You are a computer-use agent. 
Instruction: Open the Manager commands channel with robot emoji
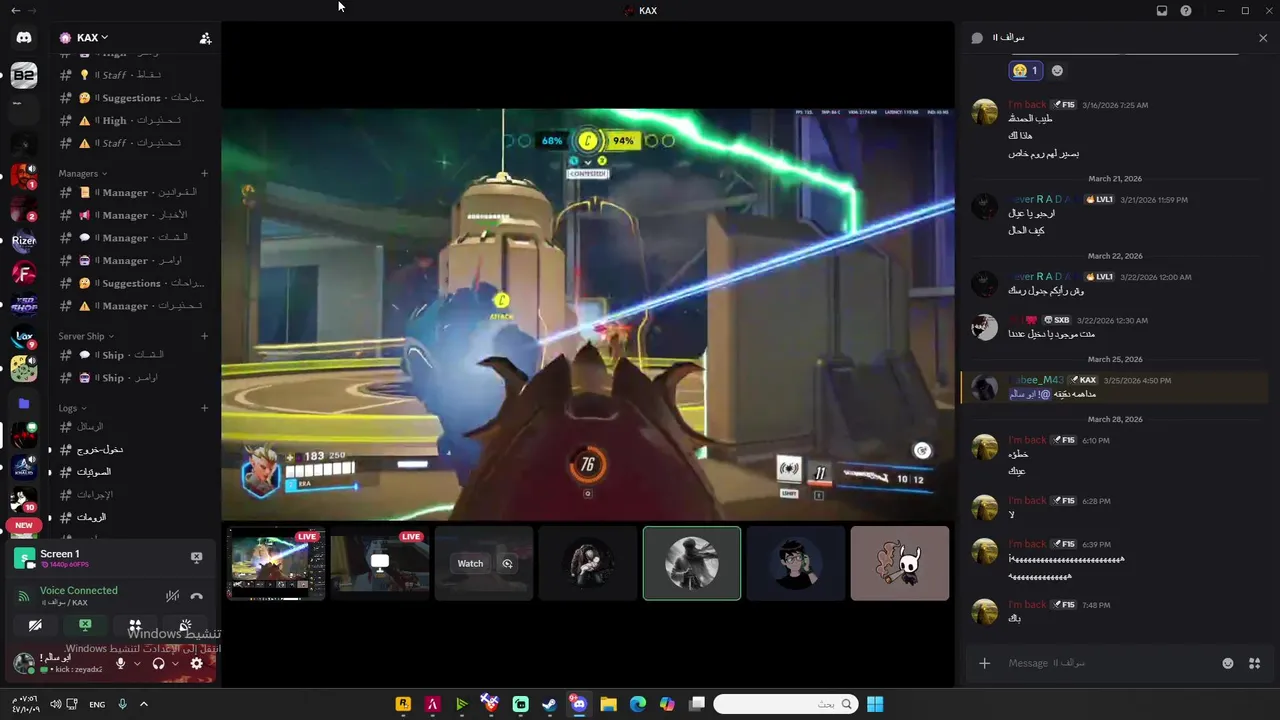pos(133,260)
